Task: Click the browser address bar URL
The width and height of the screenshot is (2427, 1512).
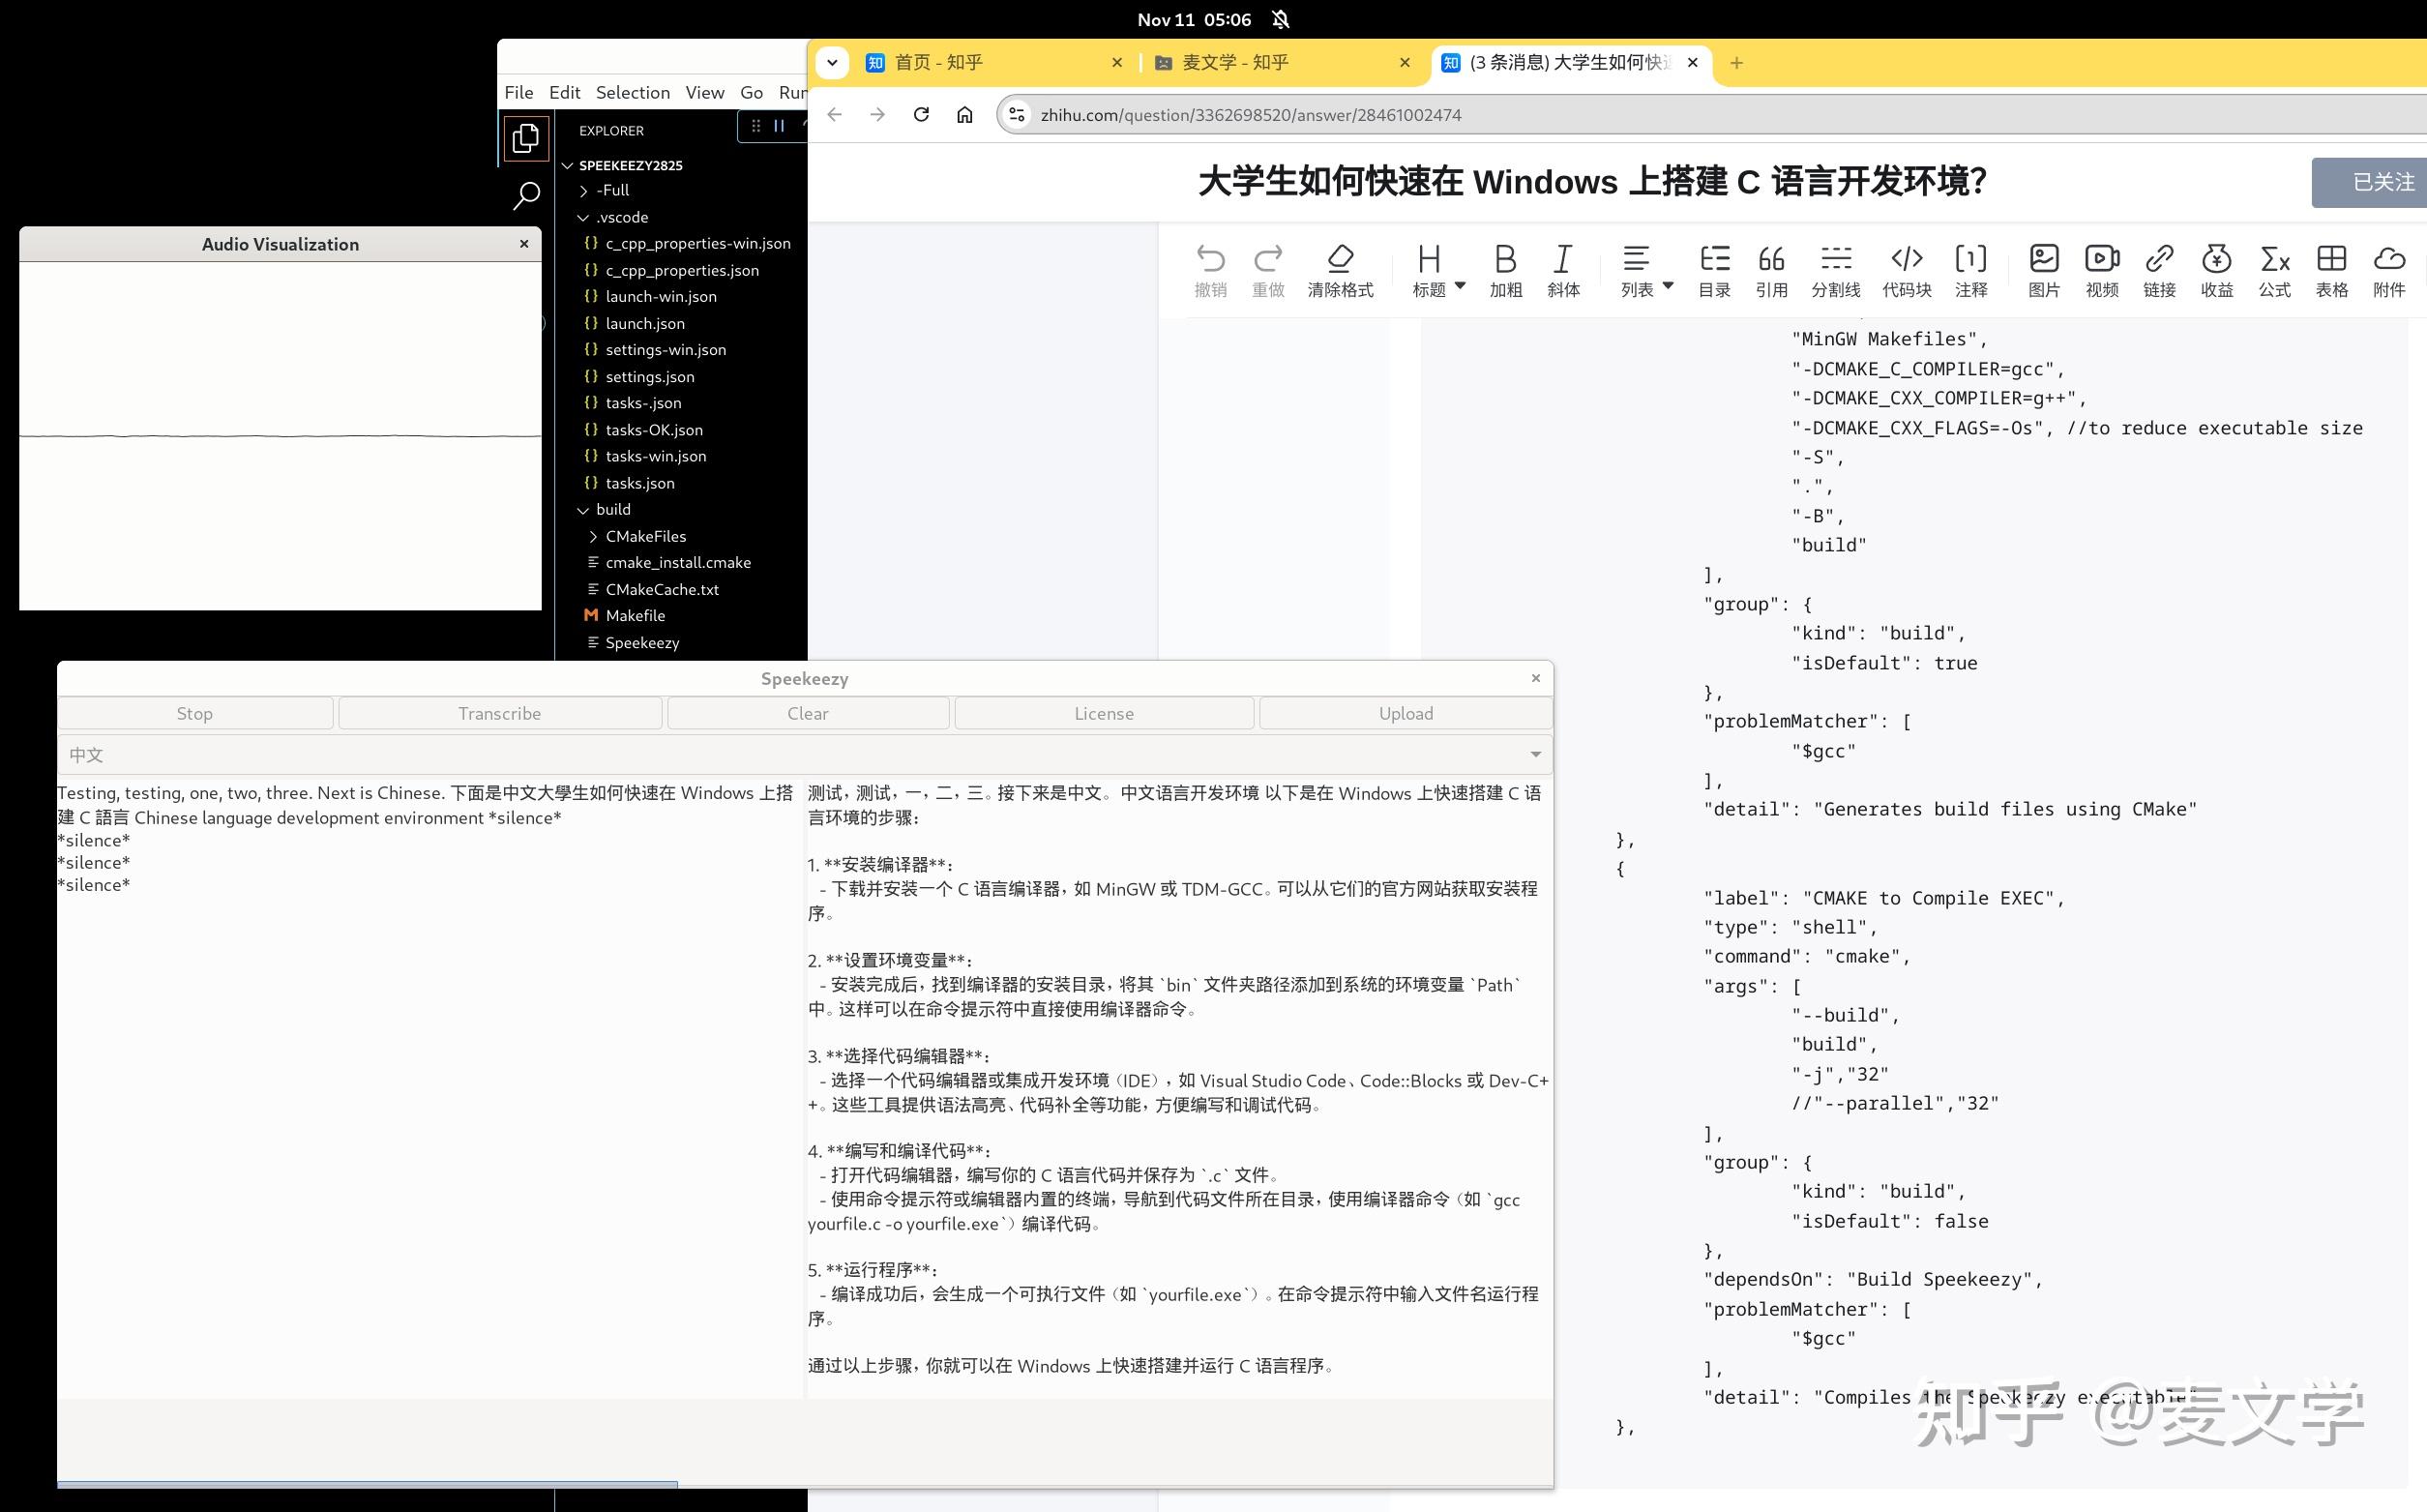Action: point(1251,115)
